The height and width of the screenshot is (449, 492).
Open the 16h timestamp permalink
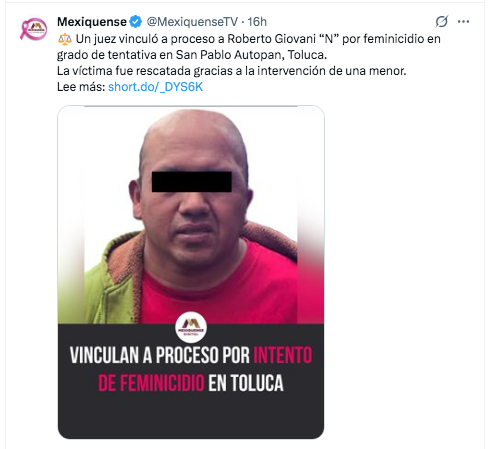point(257,22)
